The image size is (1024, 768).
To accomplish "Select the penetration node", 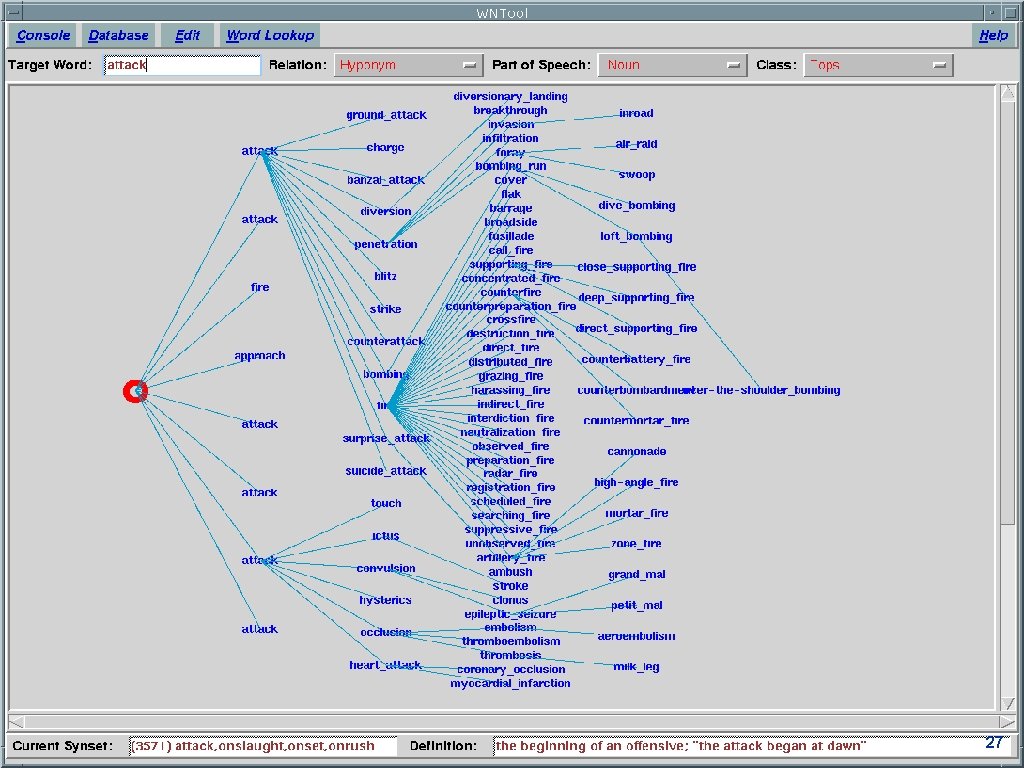I will coord(386,244).
